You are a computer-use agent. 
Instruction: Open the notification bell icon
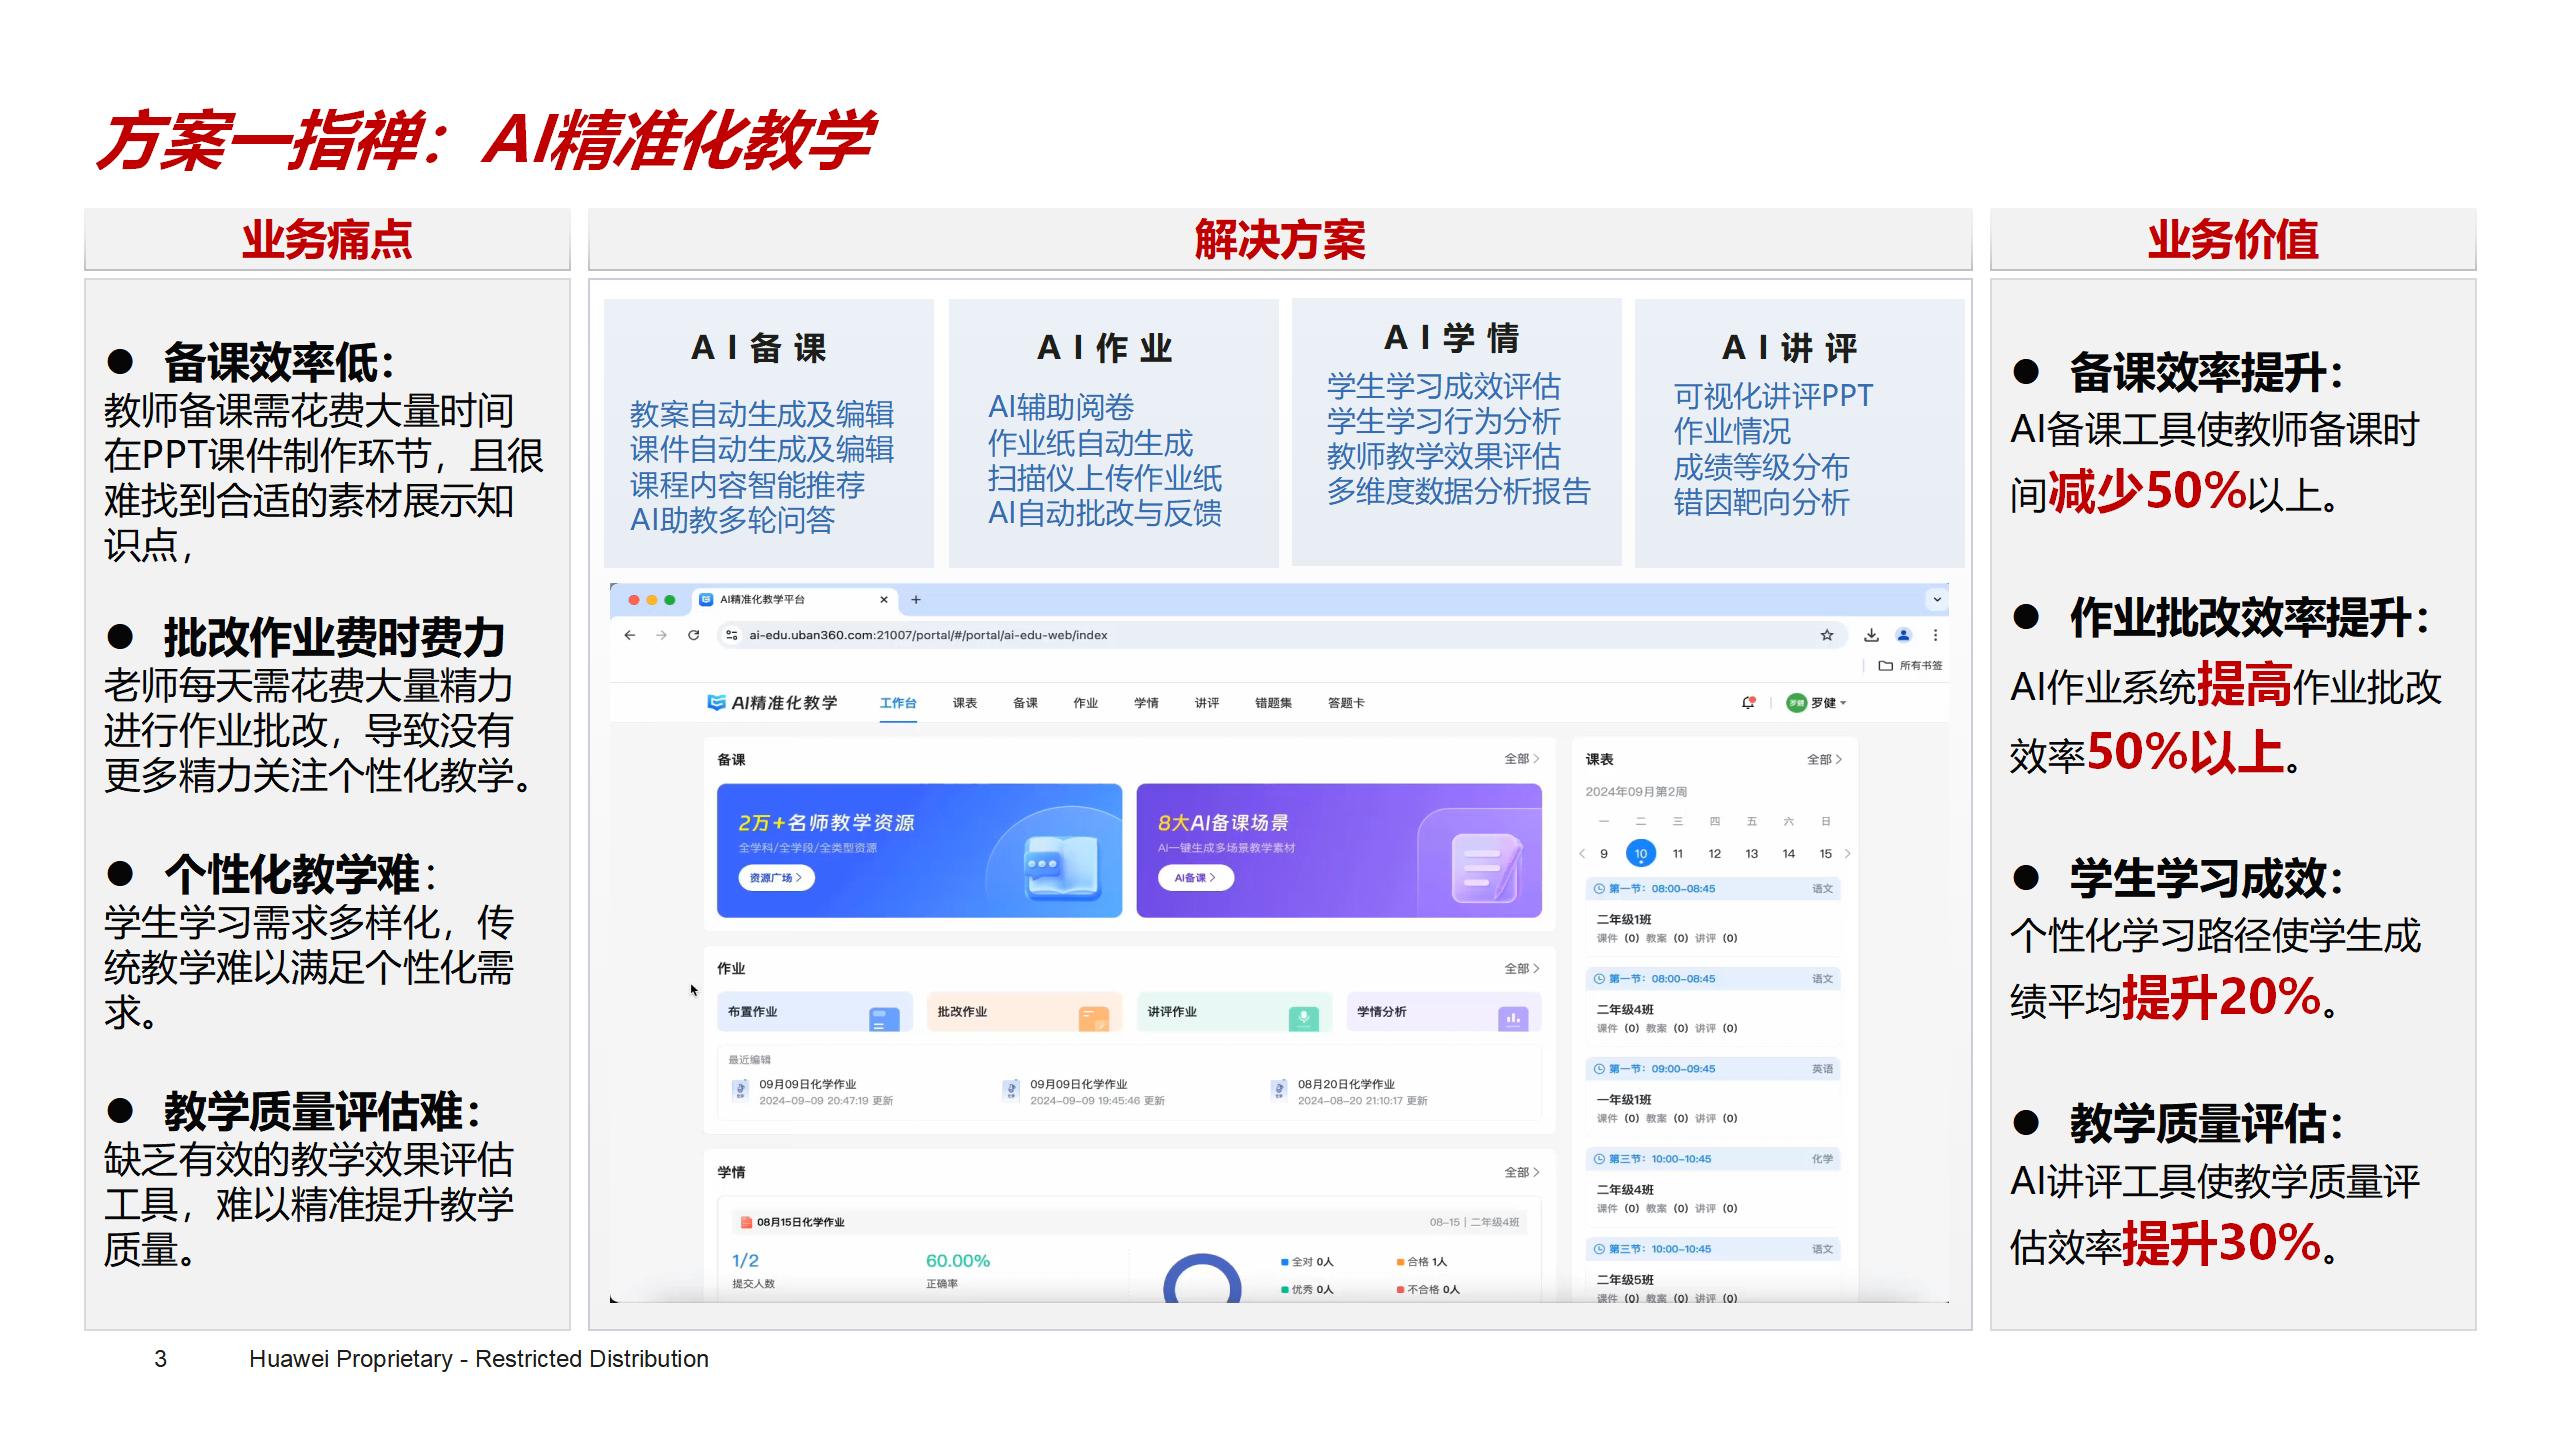click(x=1748, y=702)
